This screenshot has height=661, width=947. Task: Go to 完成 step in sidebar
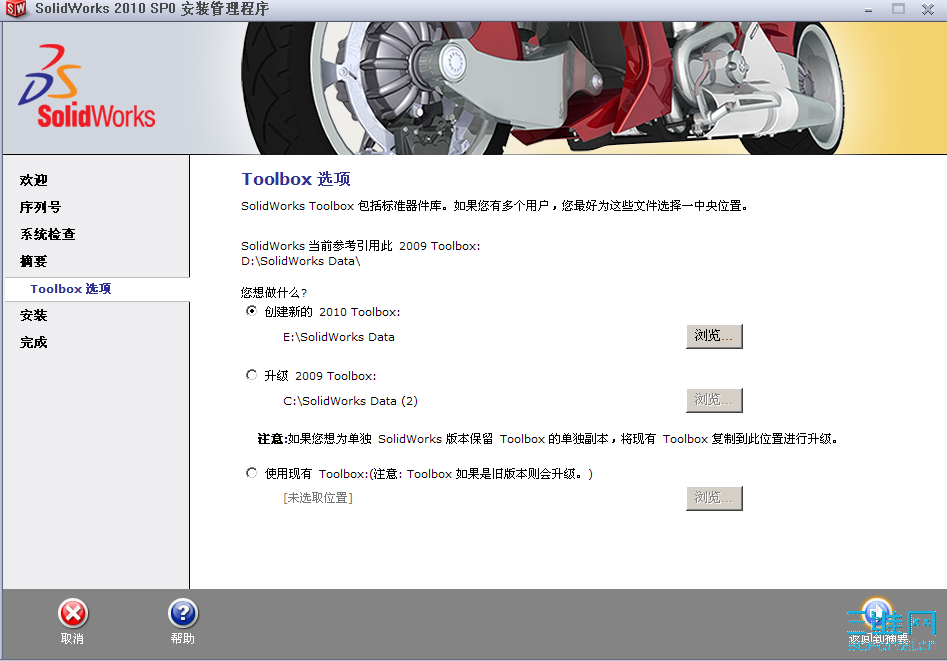(34, 343)
